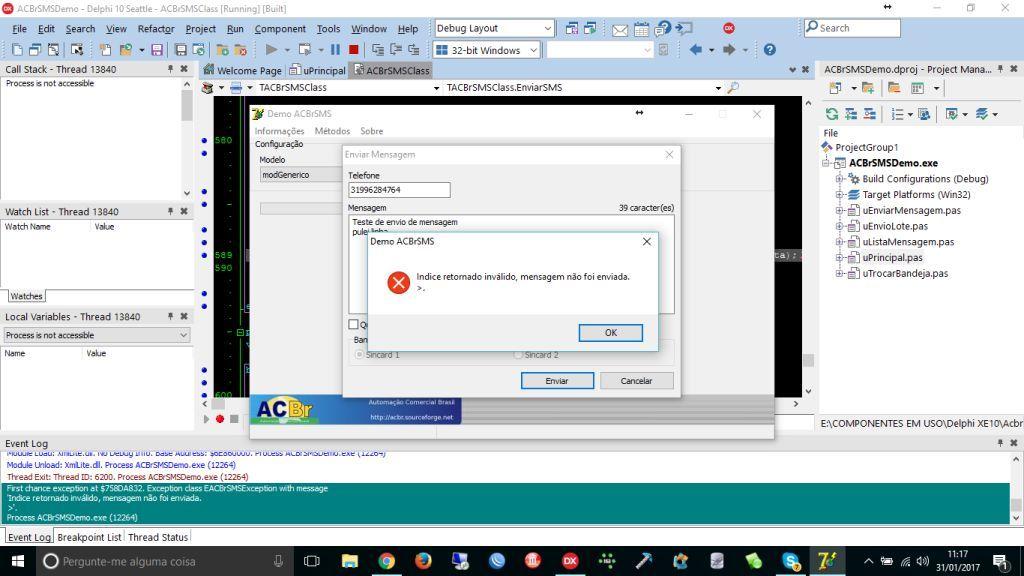Viewport: 1024px width, 576px height.
Task: Click Remove file from project icon
Action: (x=240, y=50)
